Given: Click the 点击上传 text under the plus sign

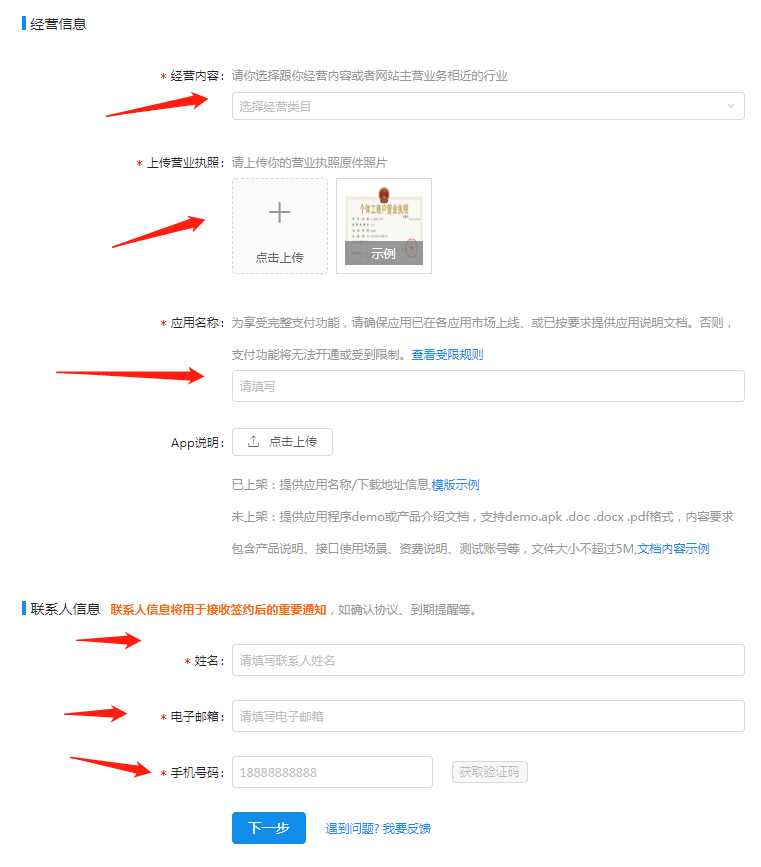Looking at the screenshot, I should 279,257.
